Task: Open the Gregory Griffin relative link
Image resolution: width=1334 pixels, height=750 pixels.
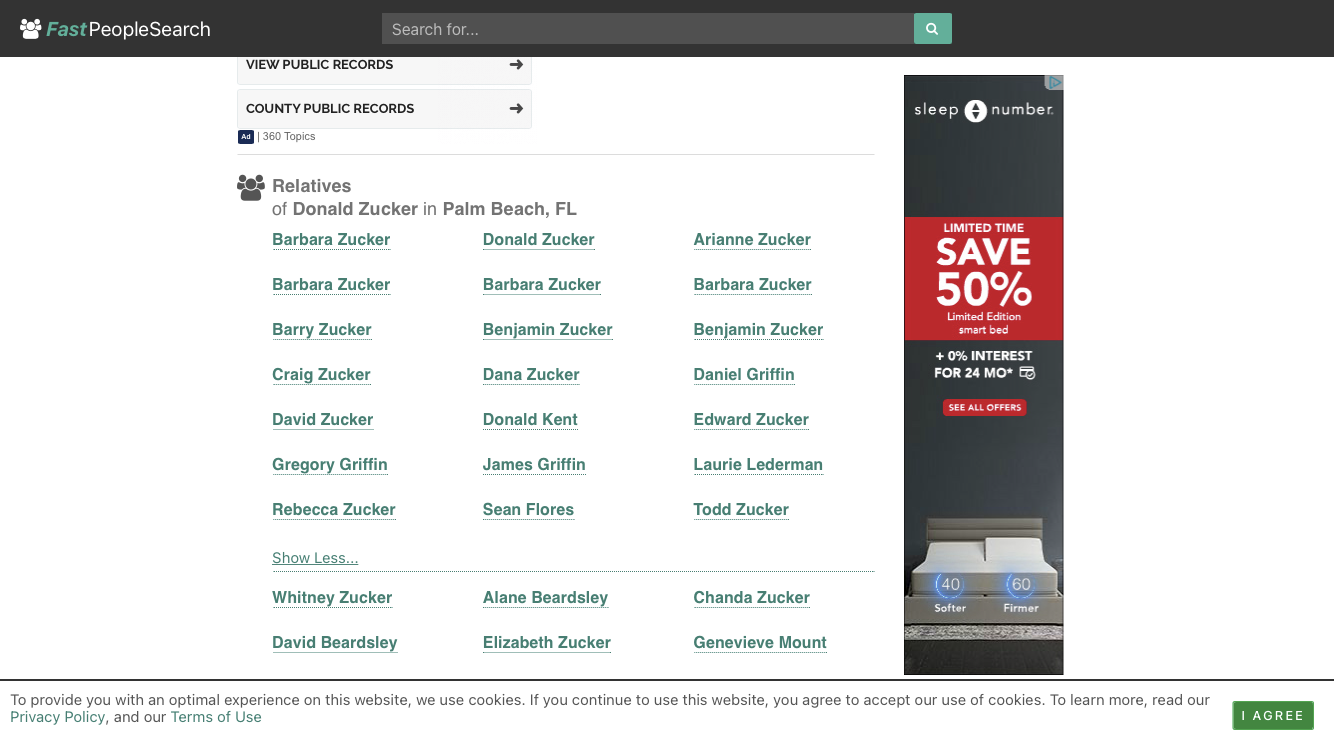Action: [330, 465]
